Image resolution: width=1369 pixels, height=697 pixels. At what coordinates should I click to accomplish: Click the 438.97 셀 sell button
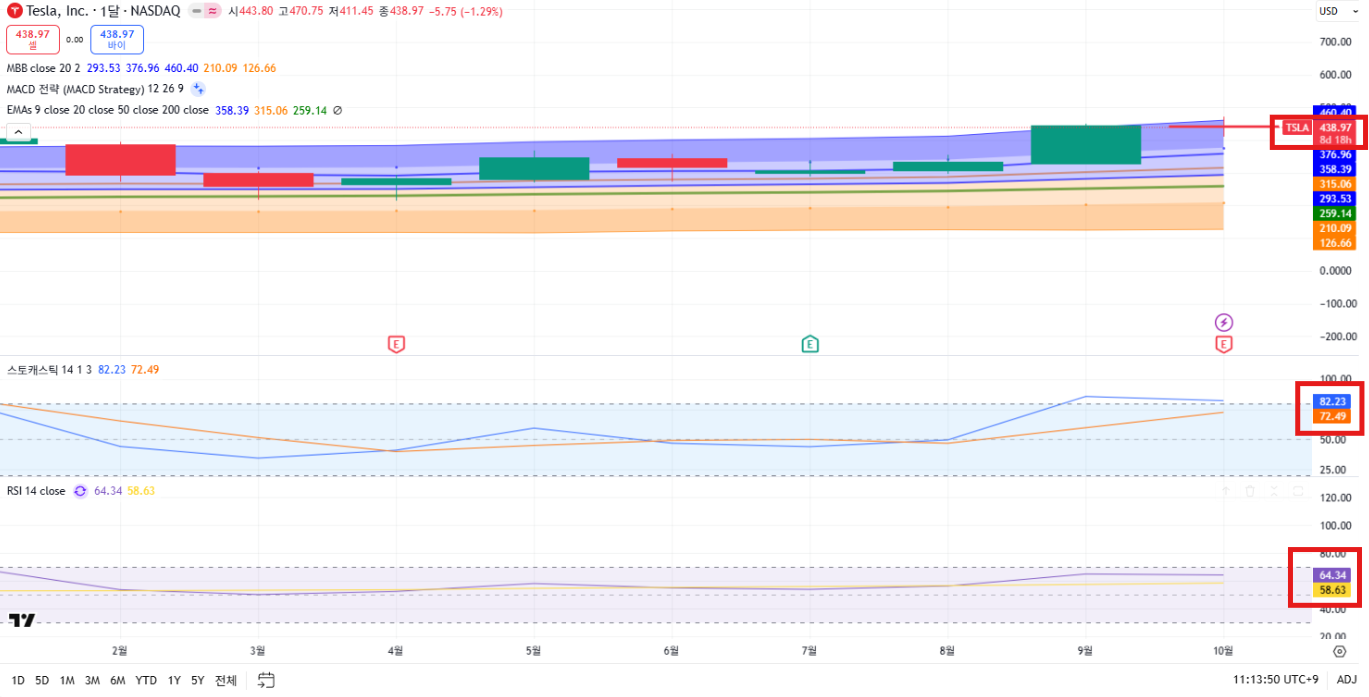[x=33, y=39]
